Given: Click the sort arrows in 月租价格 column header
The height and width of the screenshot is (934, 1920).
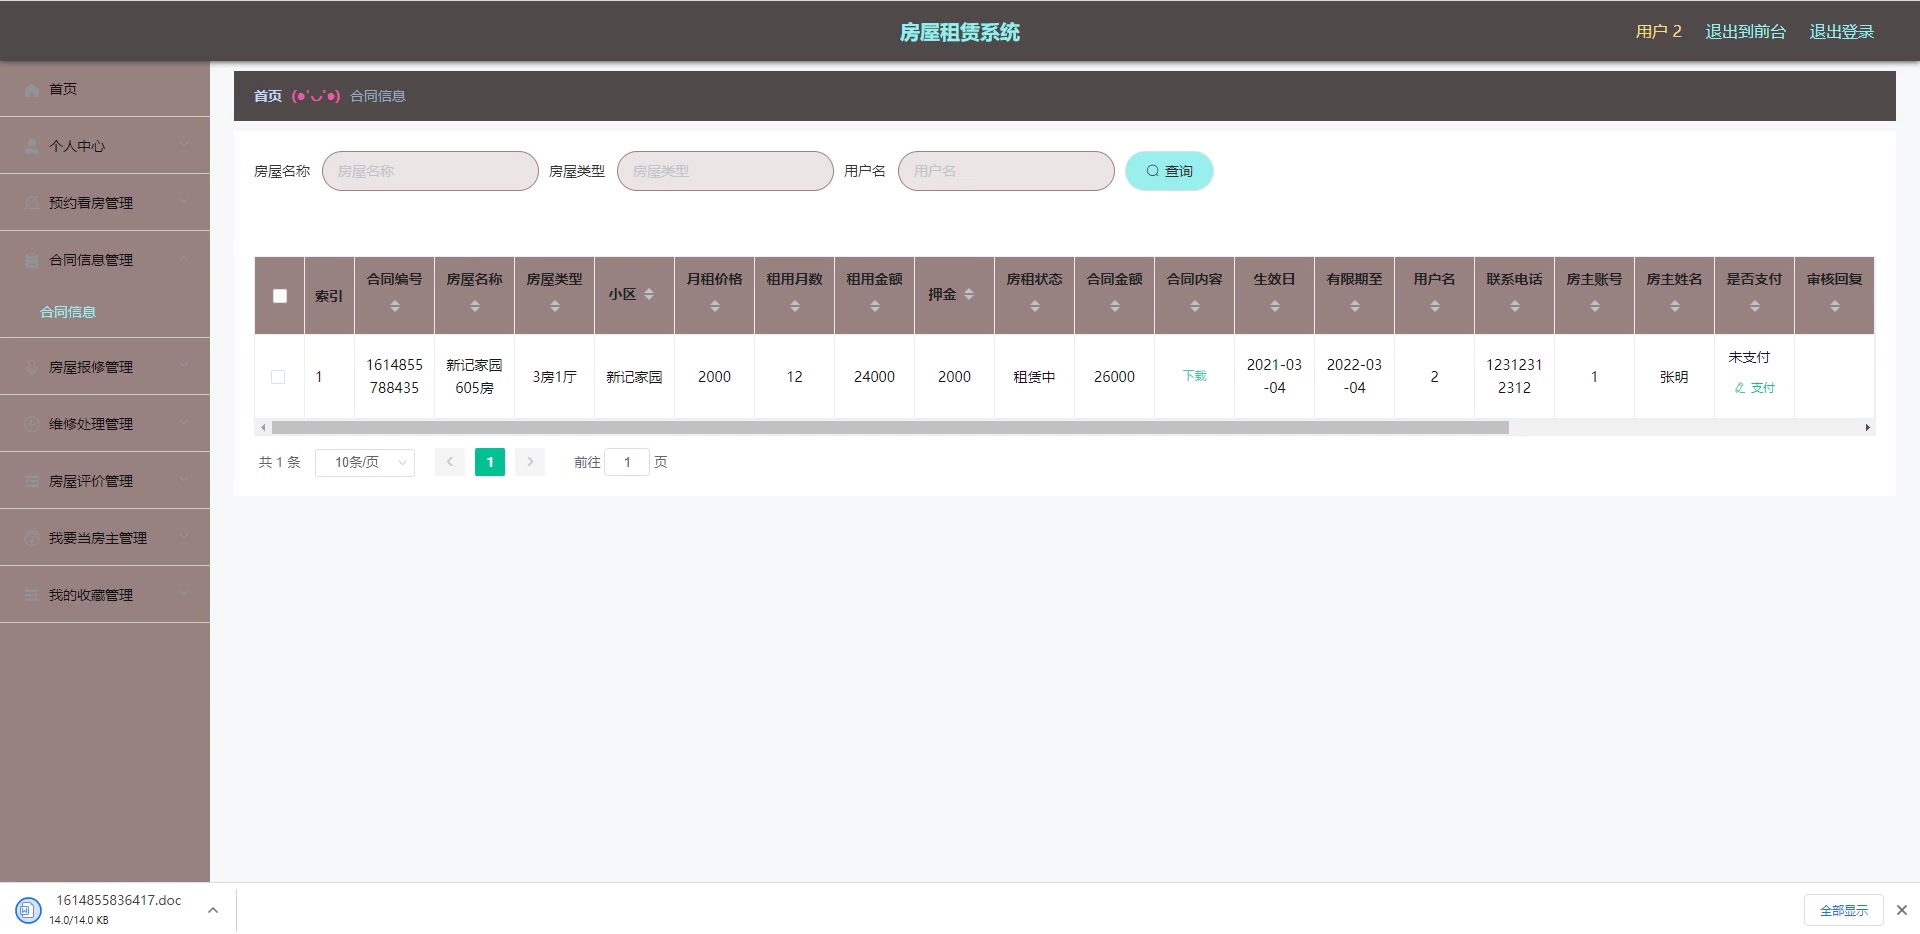Looking at the screenshot, I should pos(715,306).
